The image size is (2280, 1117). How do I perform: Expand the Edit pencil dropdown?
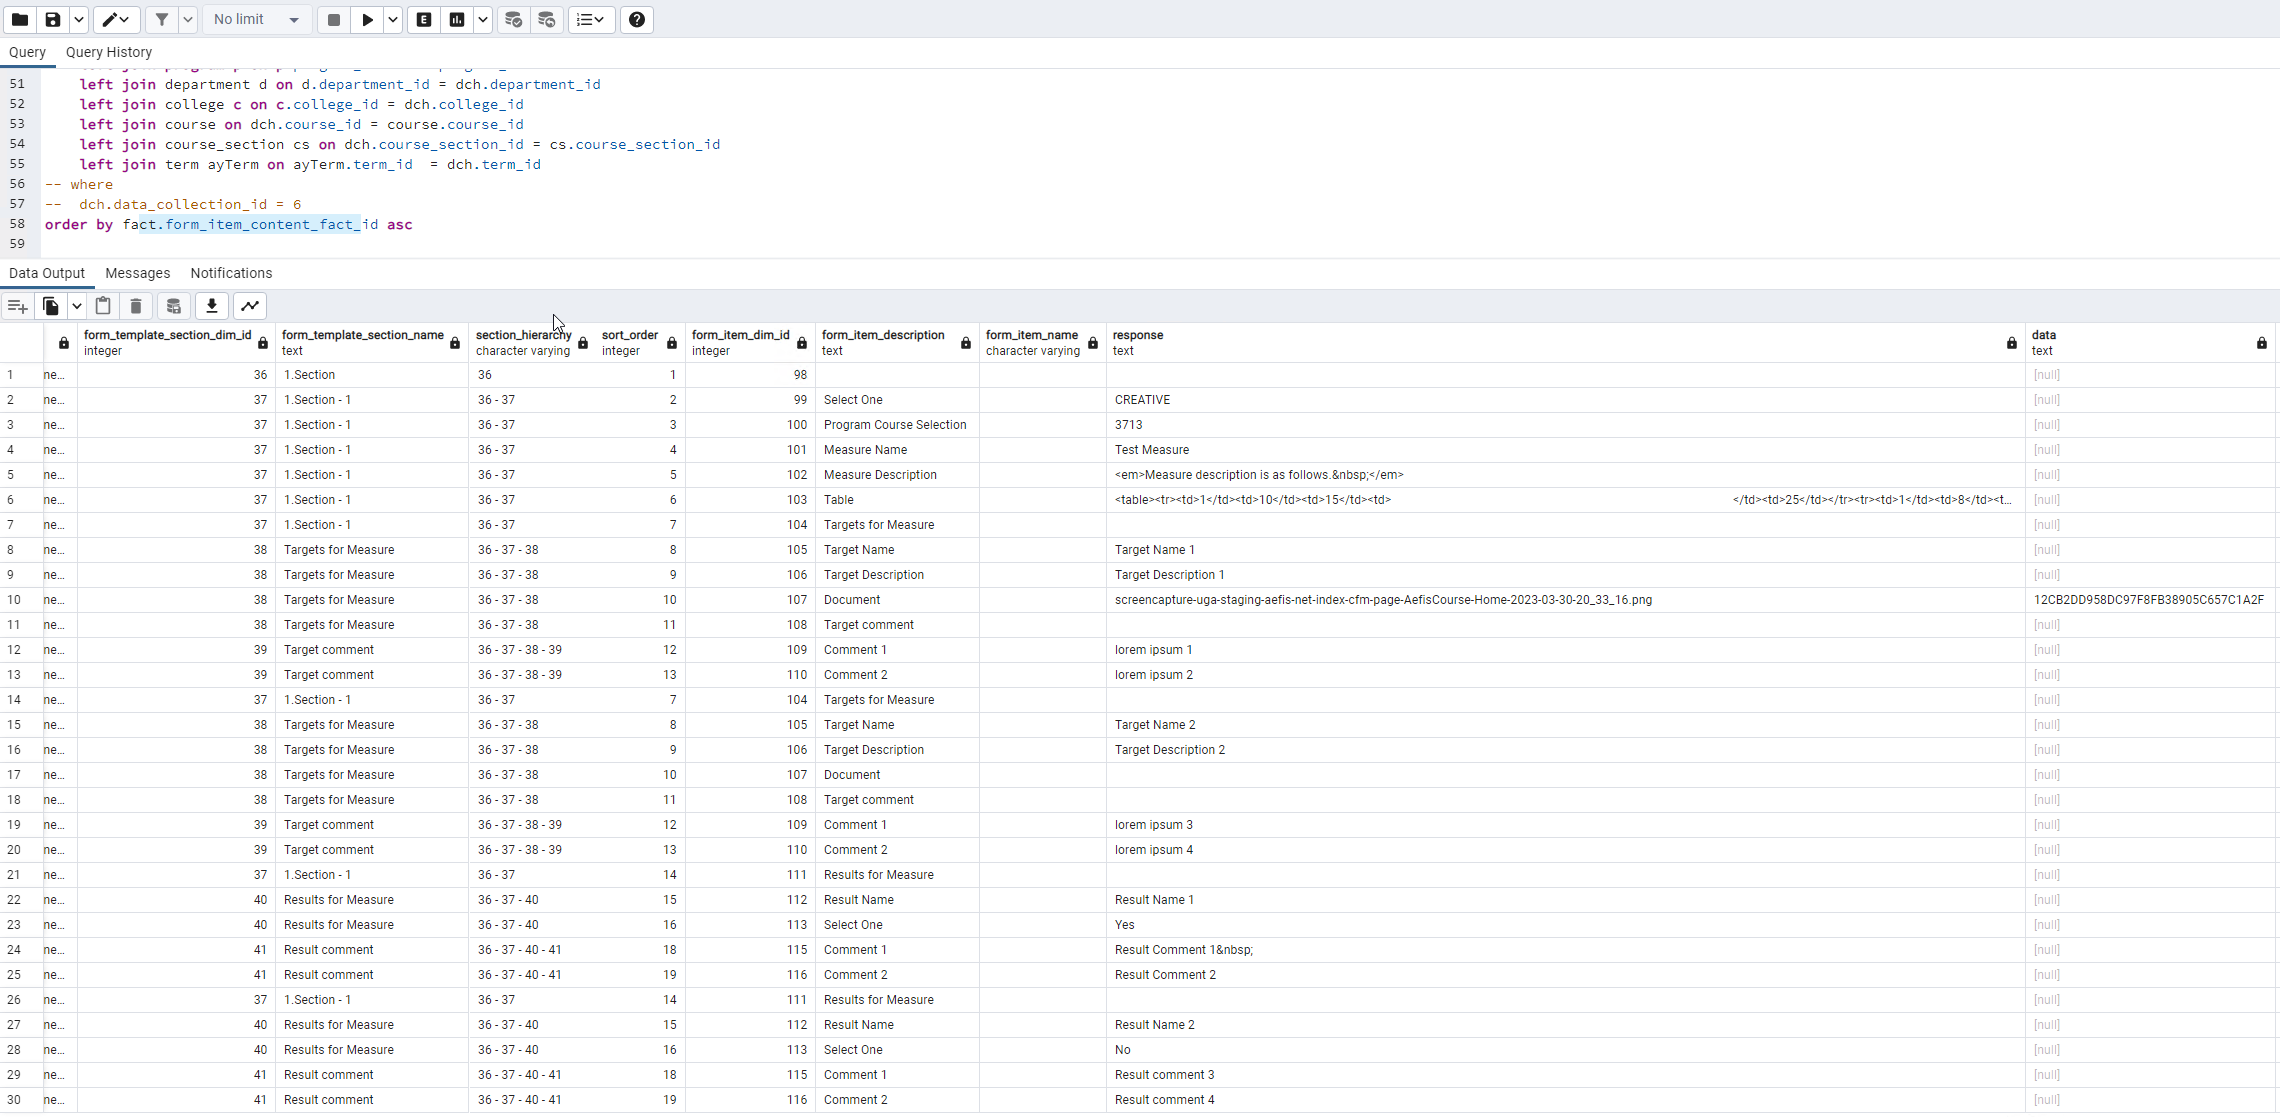pos(116,19)
